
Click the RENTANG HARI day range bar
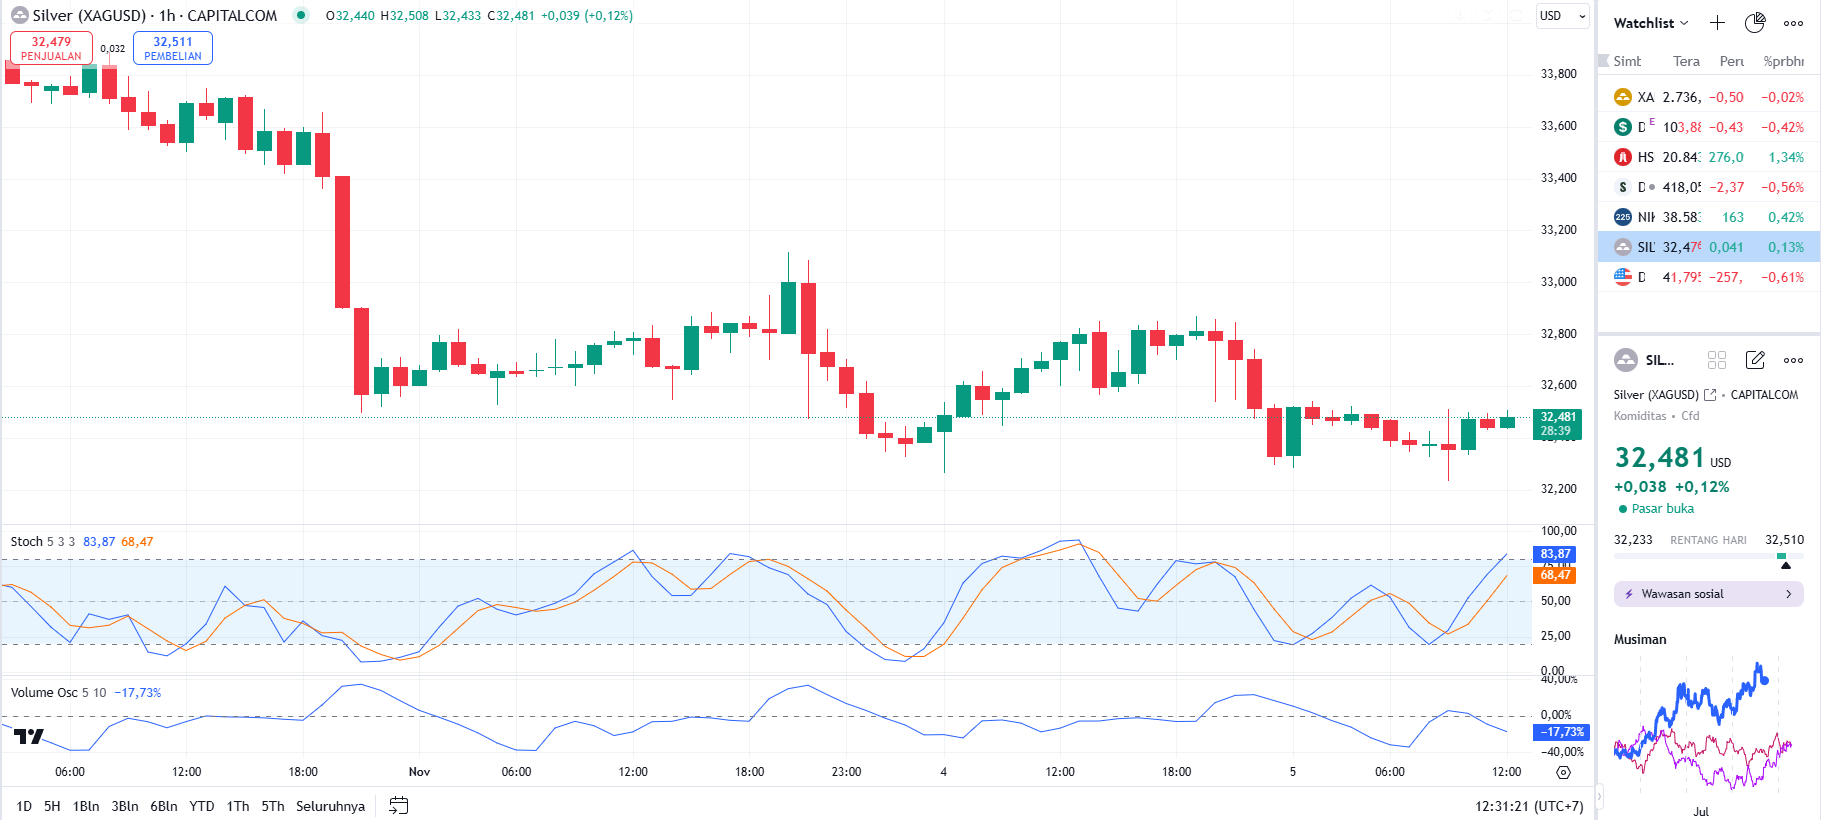pyautogui.click(x=1708, y=555)
